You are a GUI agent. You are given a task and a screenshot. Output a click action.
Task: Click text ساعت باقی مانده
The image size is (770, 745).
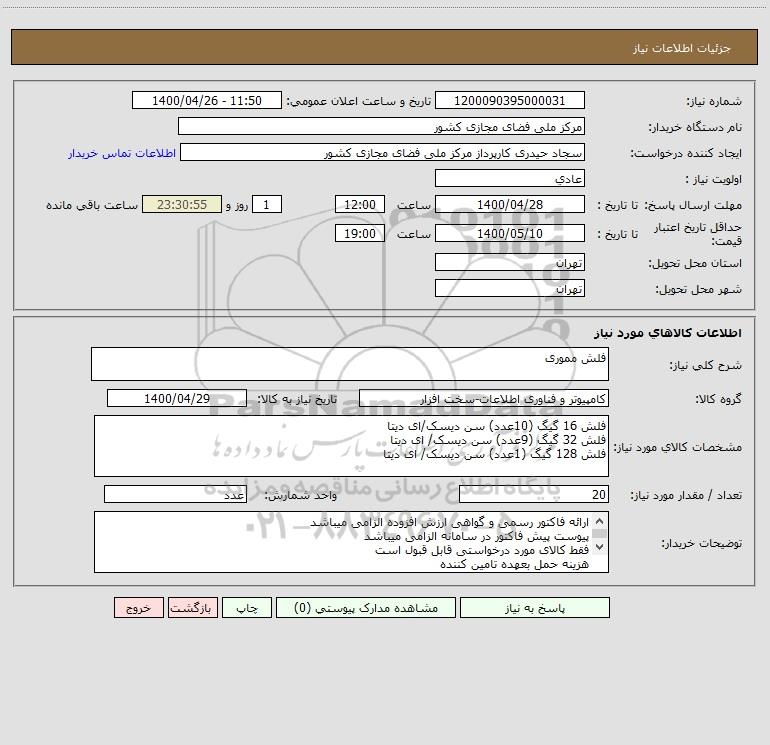pyautogui.click(x=92, y=205)
